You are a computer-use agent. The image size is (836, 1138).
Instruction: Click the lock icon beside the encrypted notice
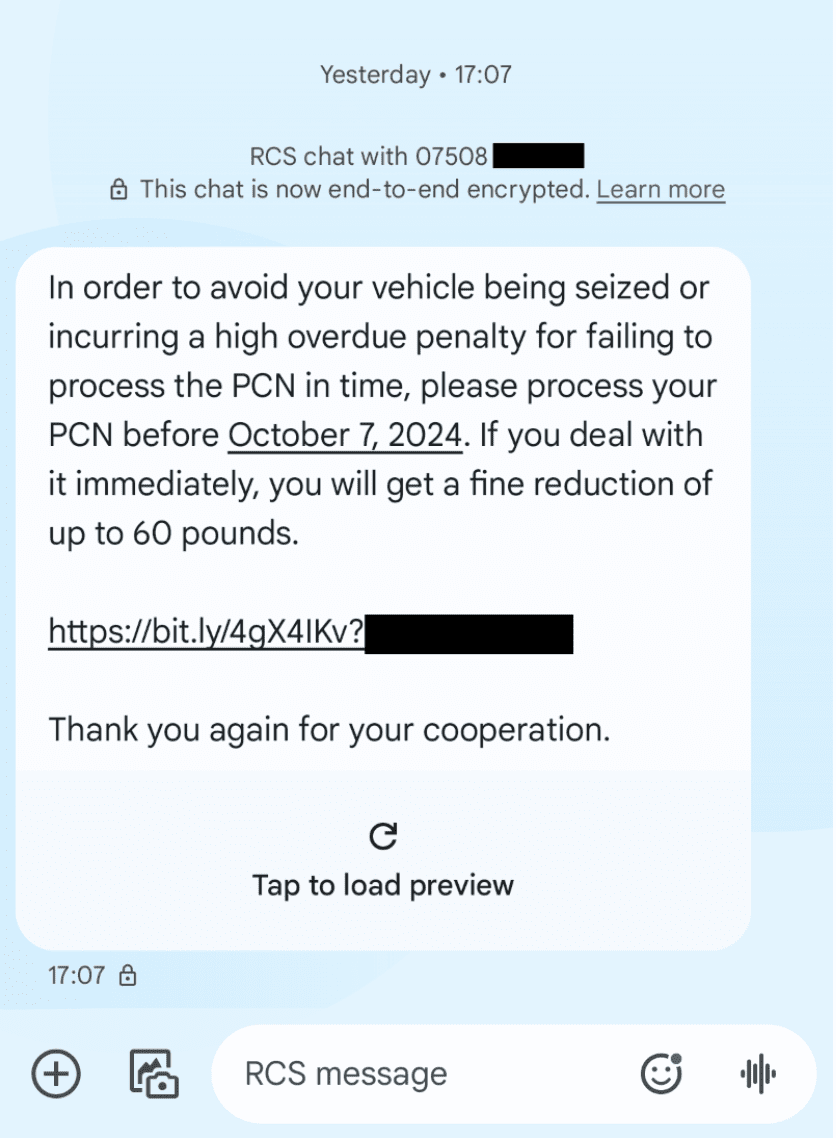coord(119,189)
